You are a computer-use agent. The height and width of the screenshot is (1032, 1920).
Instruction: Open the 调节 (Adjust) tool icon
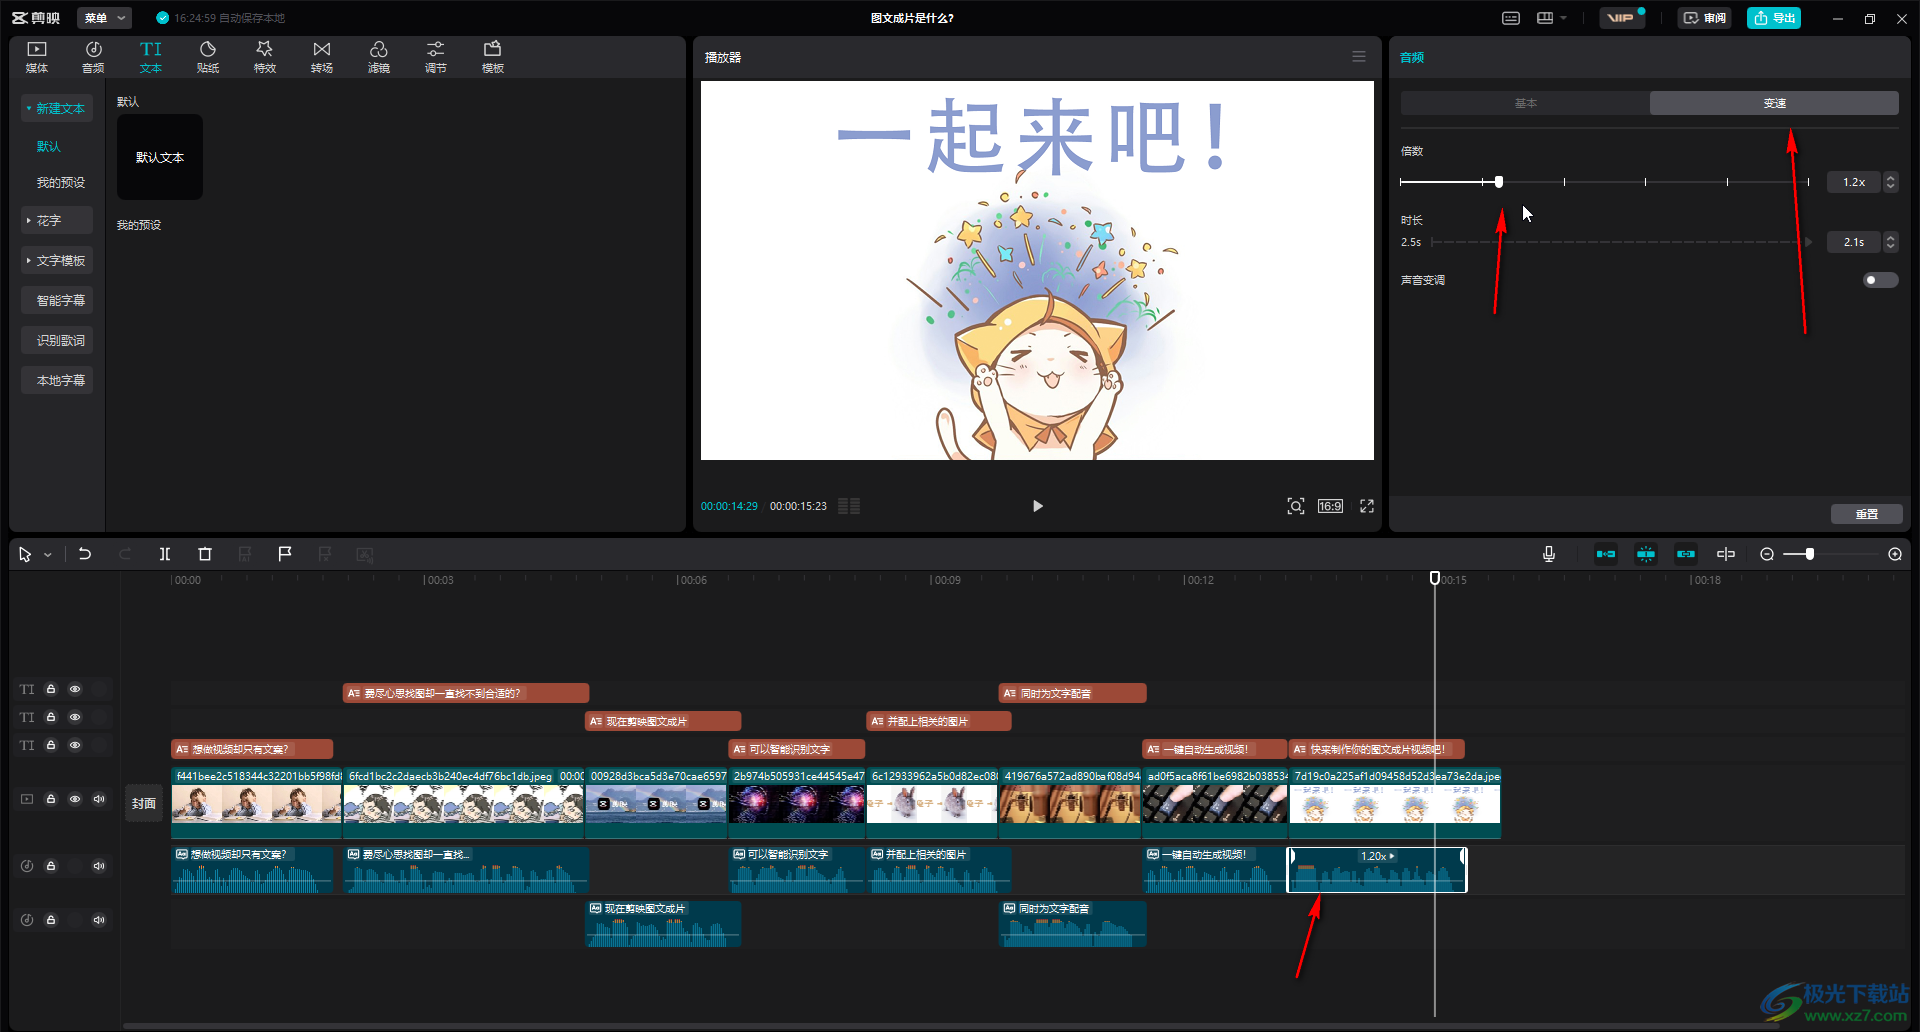[x=436, y=57]
